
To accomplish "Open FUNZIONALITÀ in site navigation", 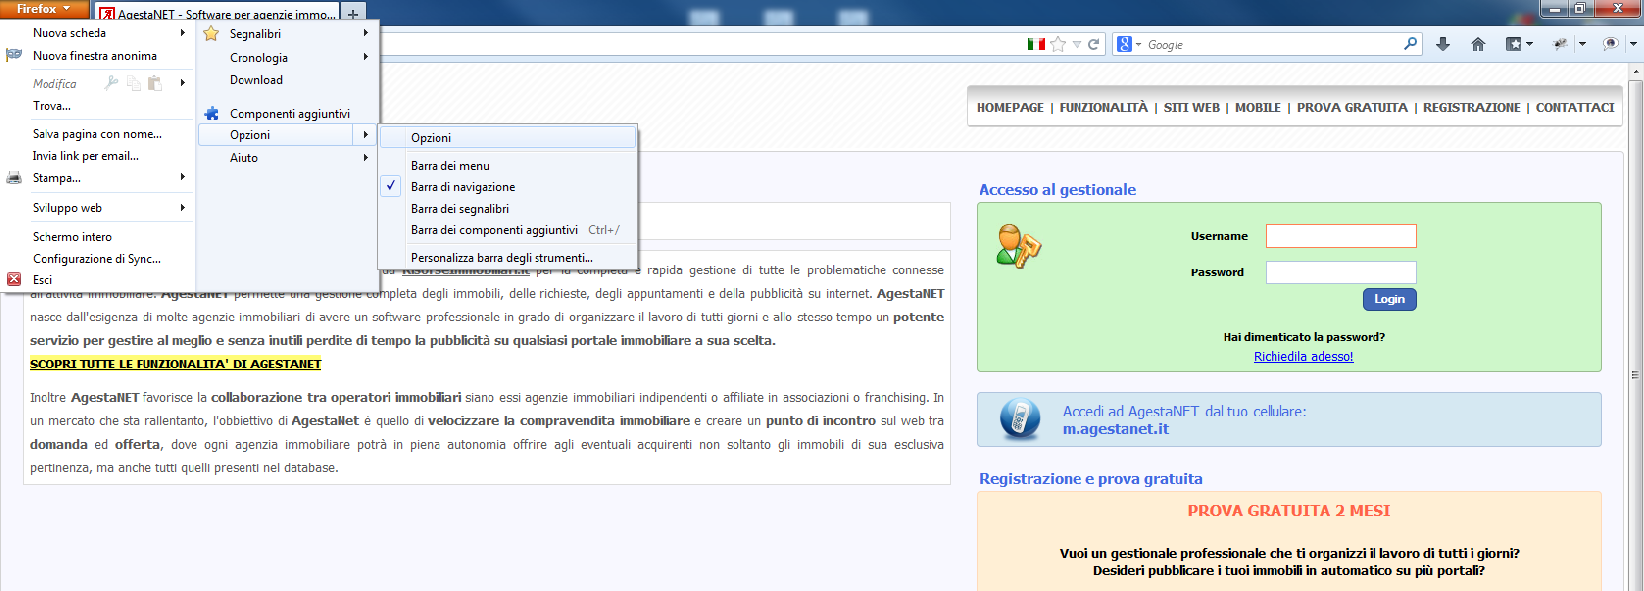I will pos(1103,108).
